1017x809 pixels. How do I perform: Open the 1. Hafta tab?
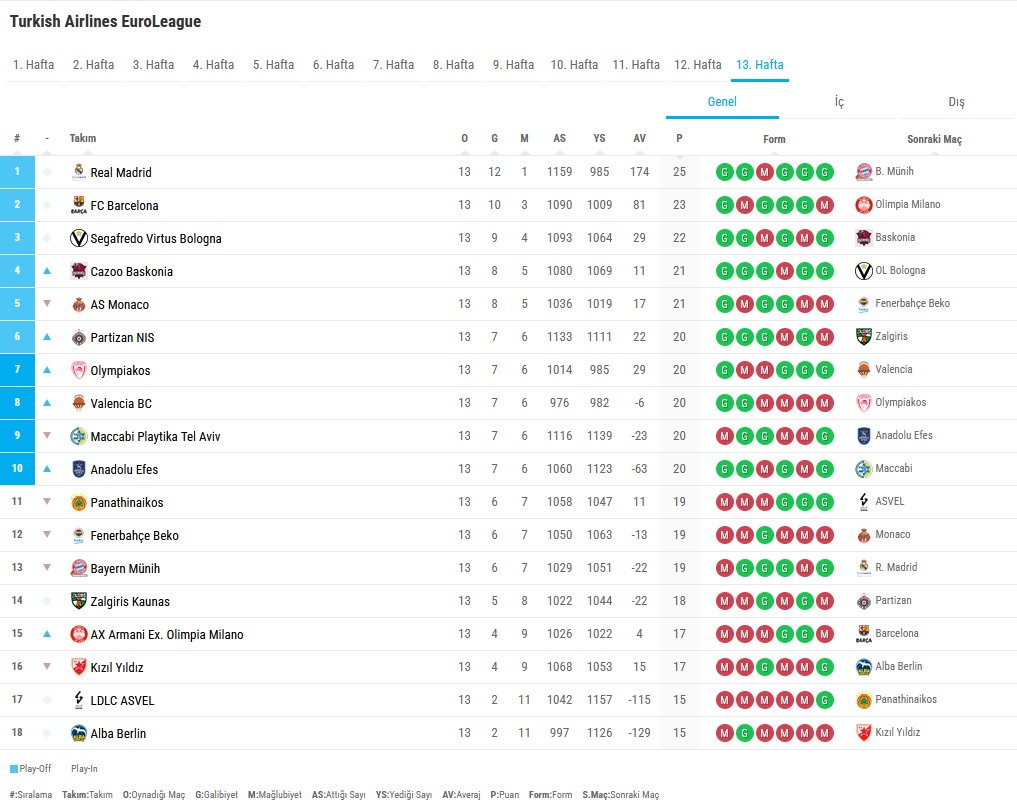tap(34, 65)
